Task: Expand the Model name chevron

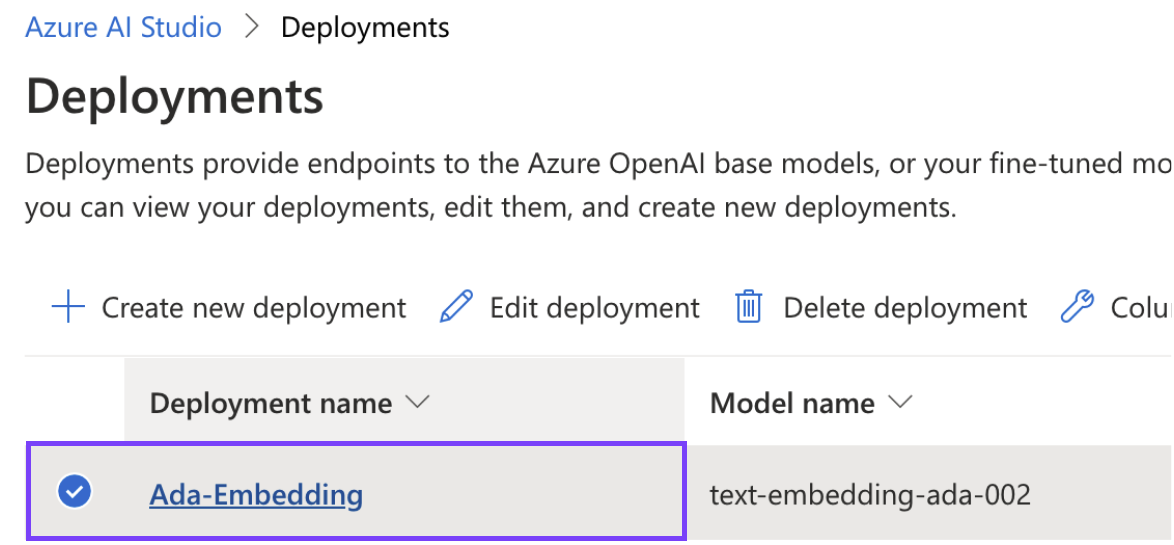Action: 899,403
